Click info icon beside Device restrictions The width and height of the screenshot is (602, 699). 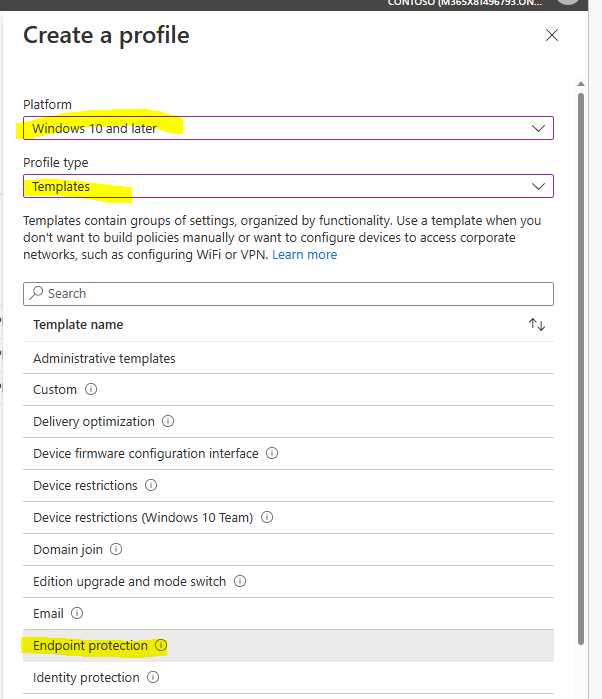[x=151, y=485]
